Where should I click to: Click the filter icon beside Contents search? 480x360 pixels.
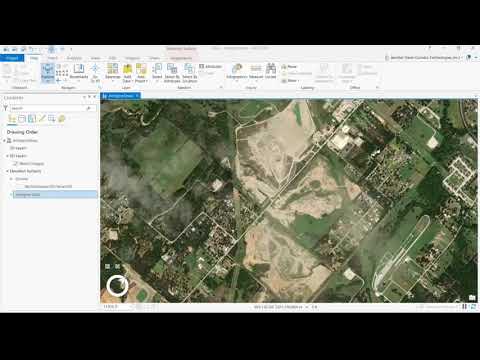click(5, 108)
